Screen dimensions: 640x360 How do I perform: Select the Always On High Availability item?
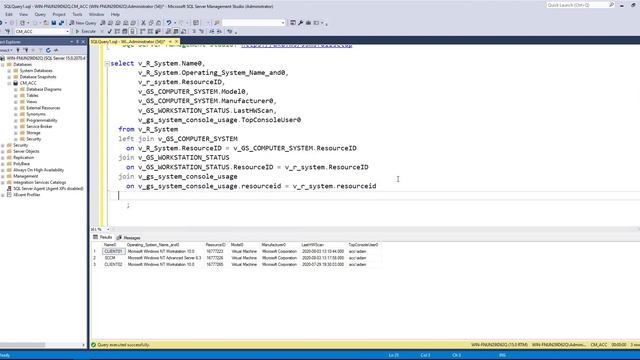(x=38, y=170)
